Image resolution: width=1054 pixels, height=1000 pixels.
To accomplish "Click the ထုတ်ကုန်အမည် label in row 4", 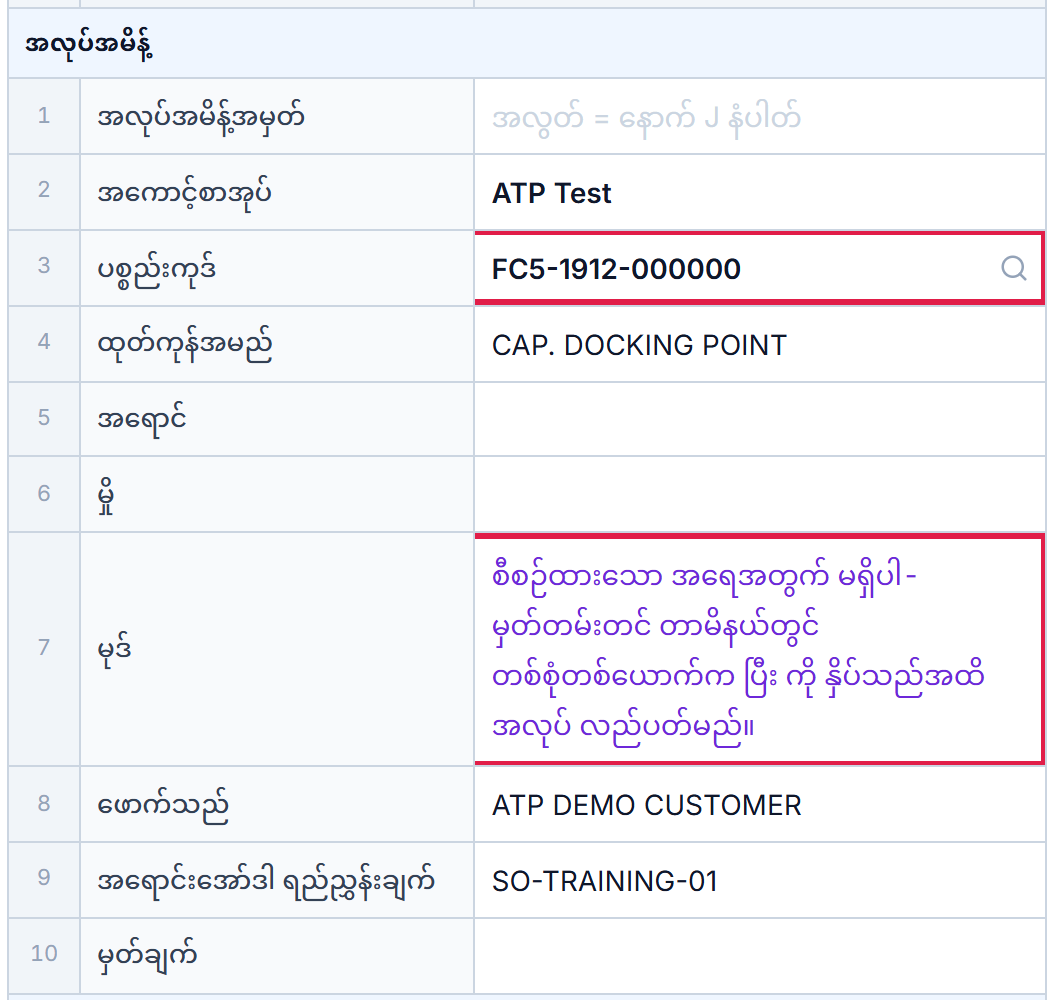I will [185, 345].
